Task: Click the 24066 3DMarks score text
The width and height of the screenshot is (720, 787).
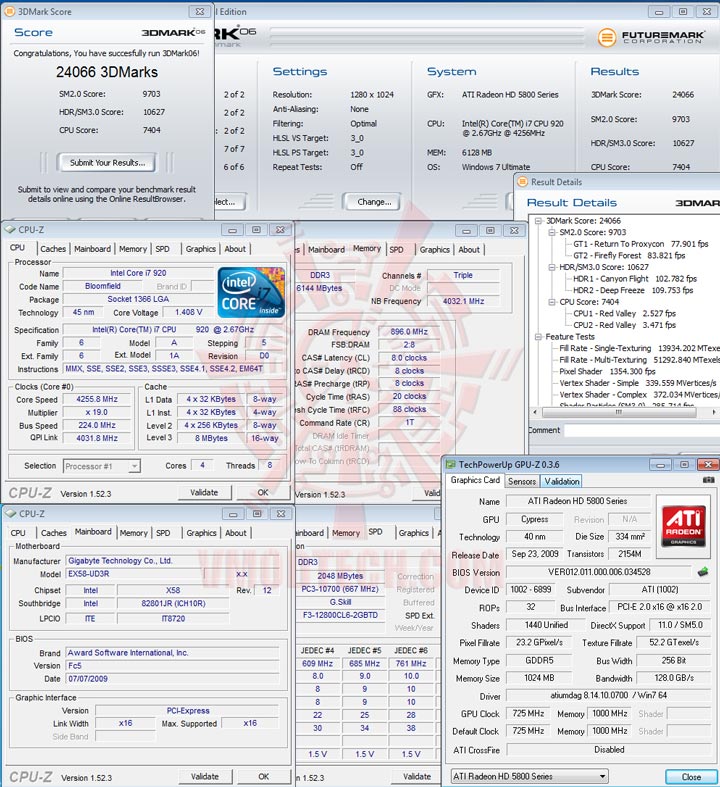Action: (107, 72)
